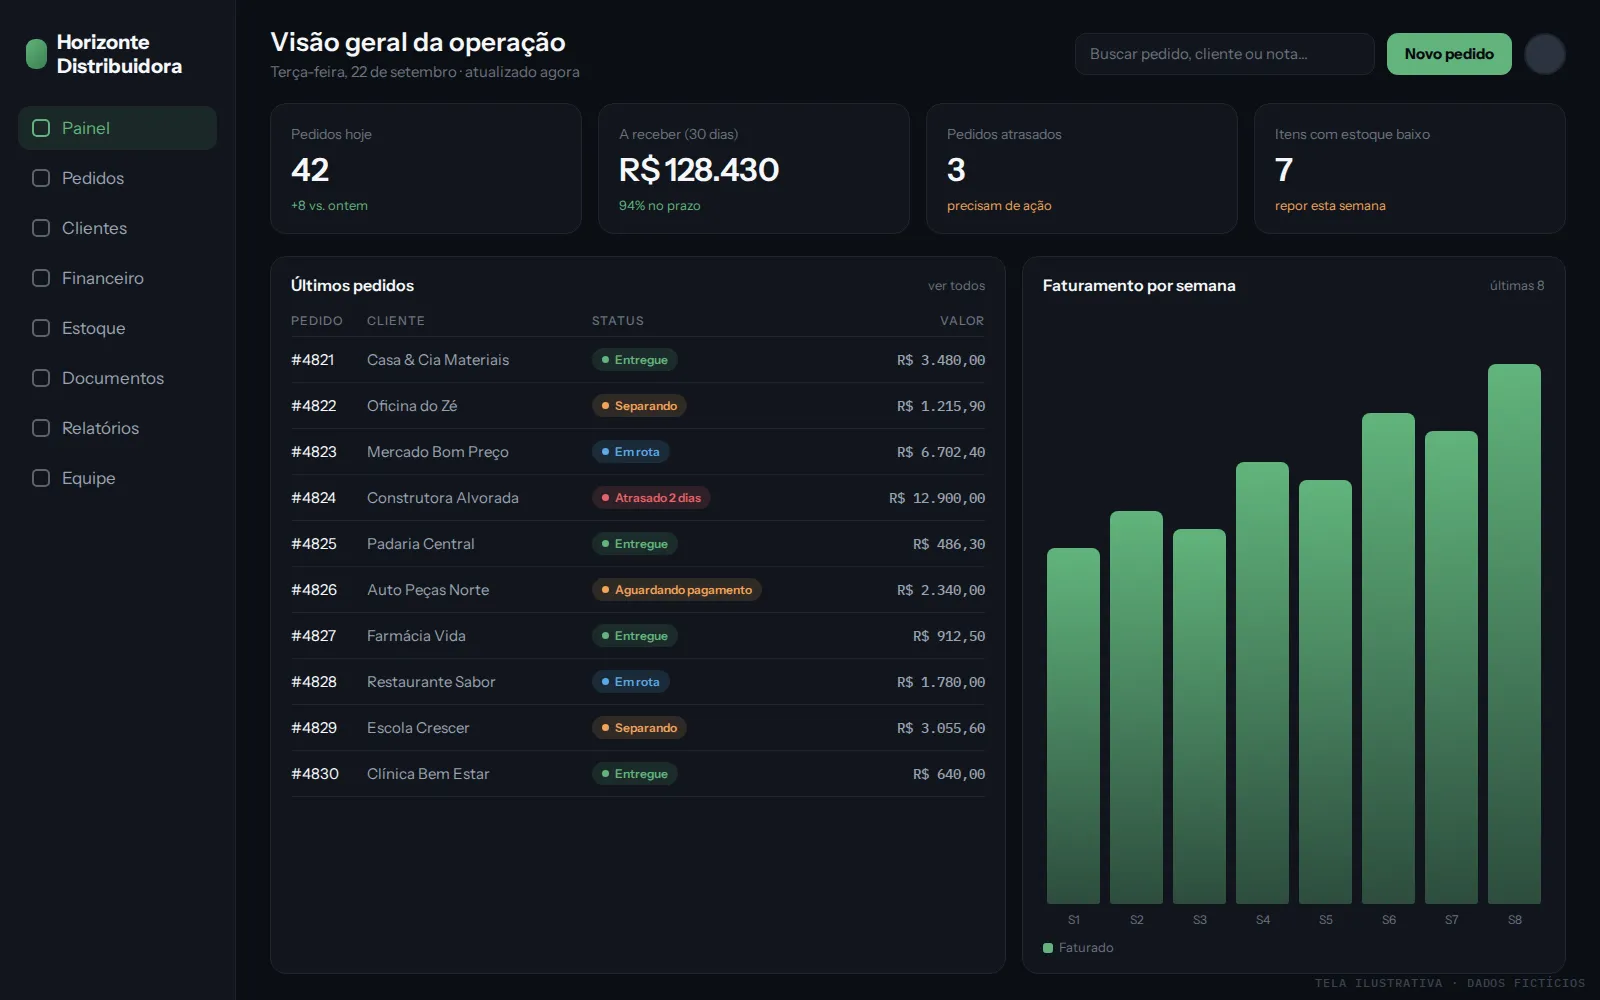This screenshot has width=1600, height=1000.
Task: Click the Documentos sidebar icon
Action: 41,378
